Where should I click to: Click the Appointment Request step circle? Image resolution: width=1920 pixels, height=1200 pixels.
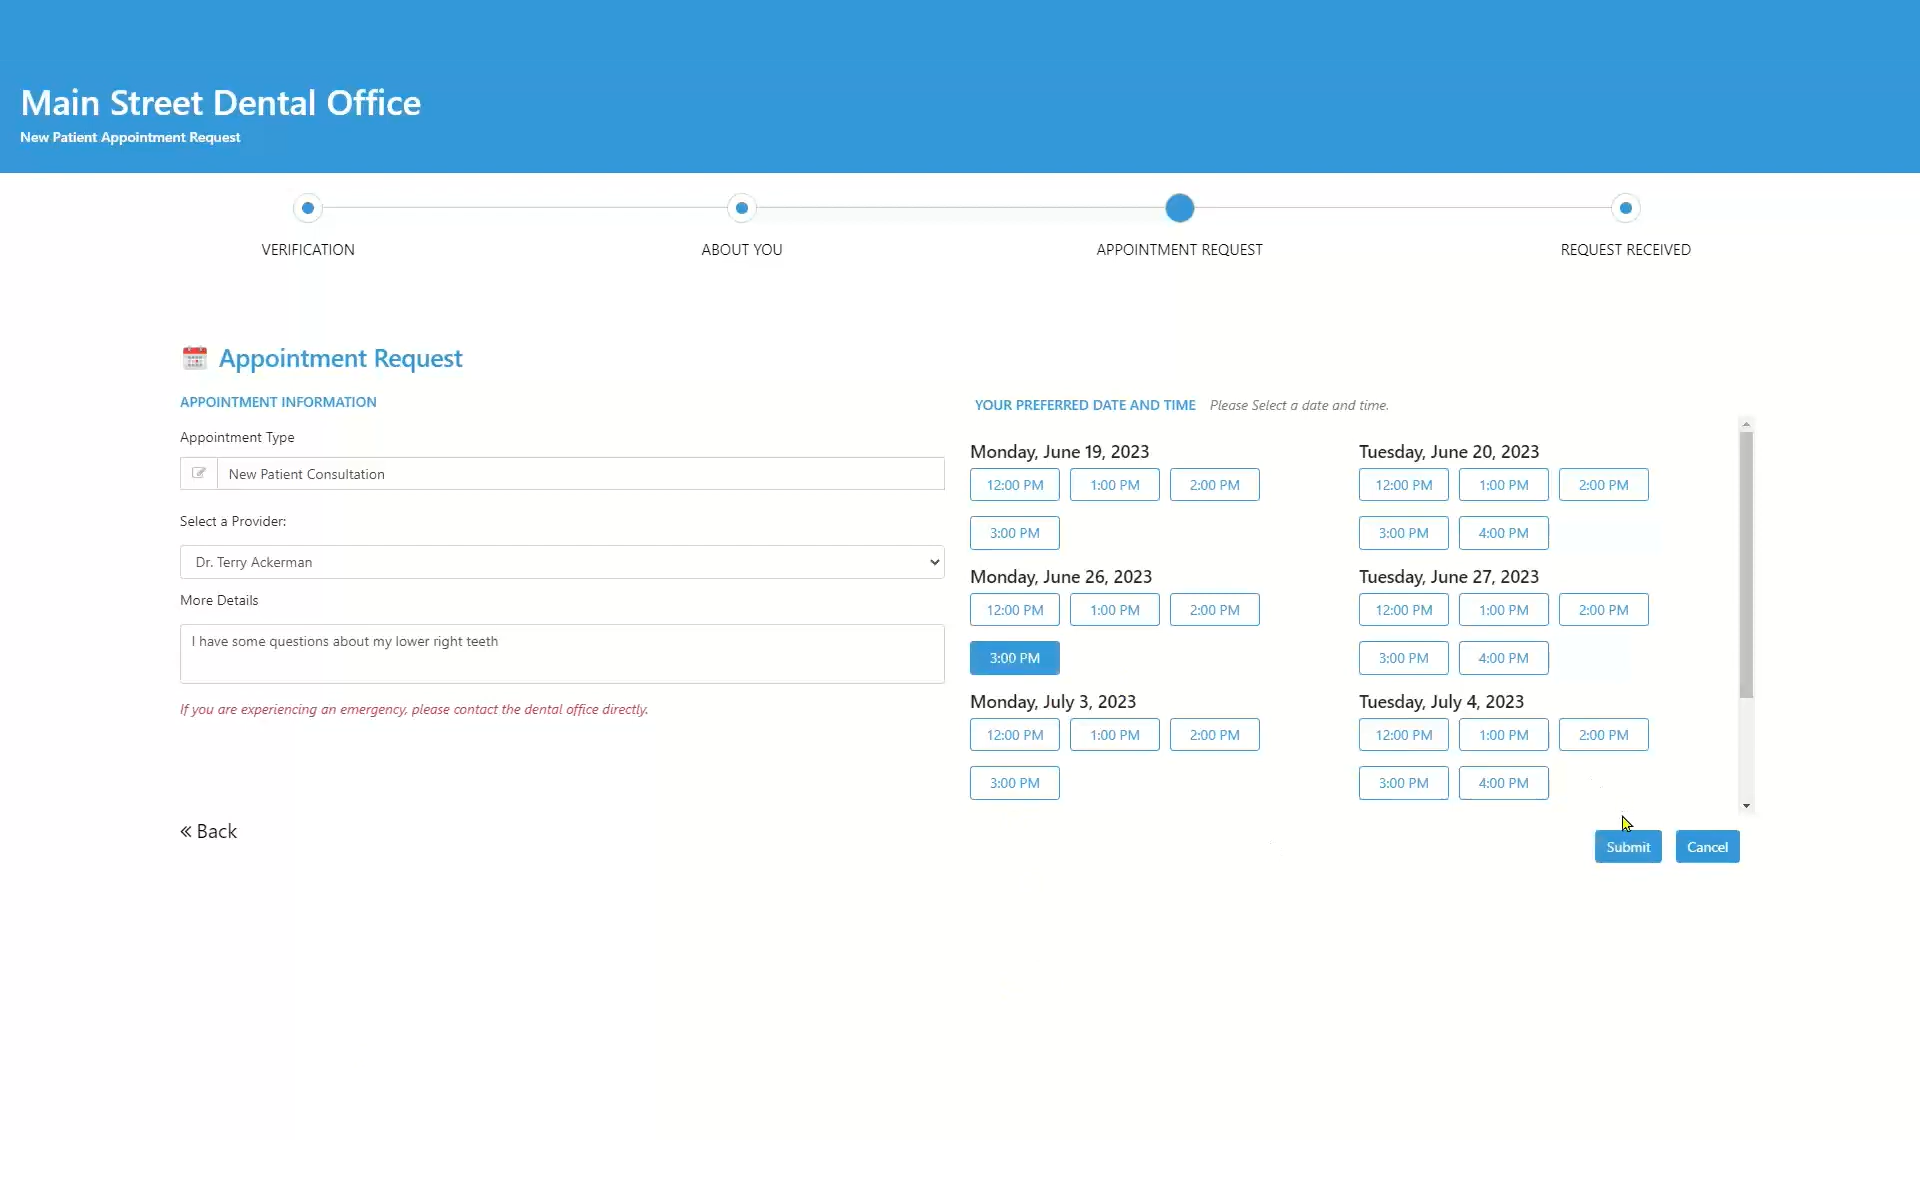[1179, 208]
